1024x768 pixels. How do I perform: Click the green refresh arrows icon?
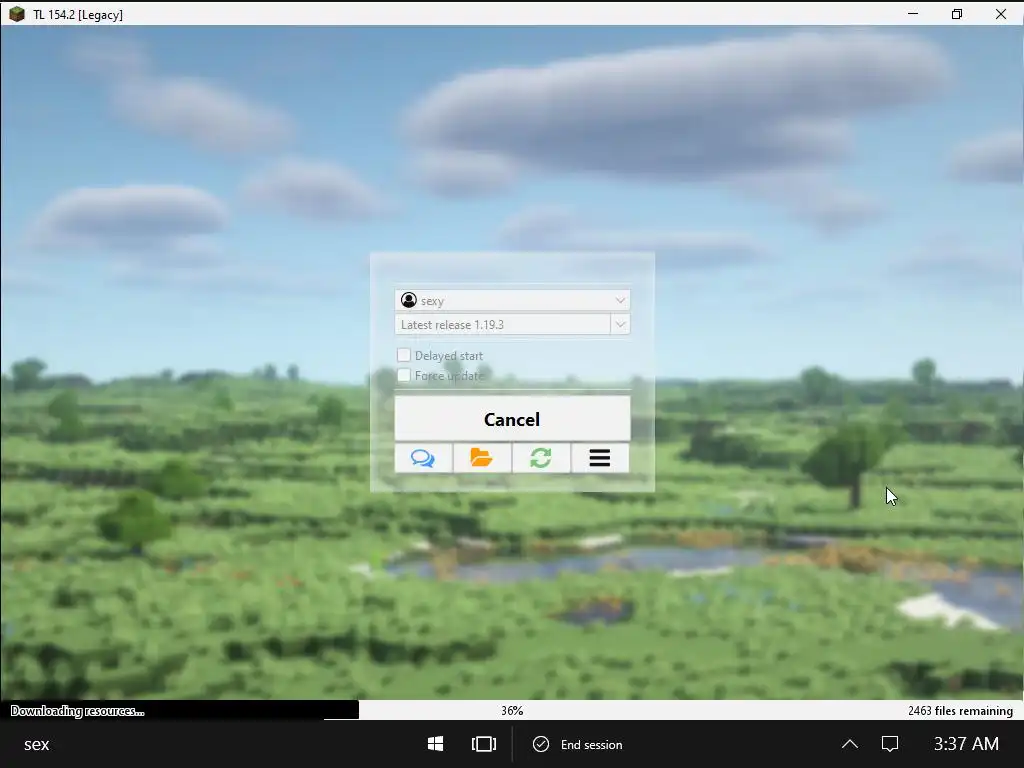pos(540,458)
